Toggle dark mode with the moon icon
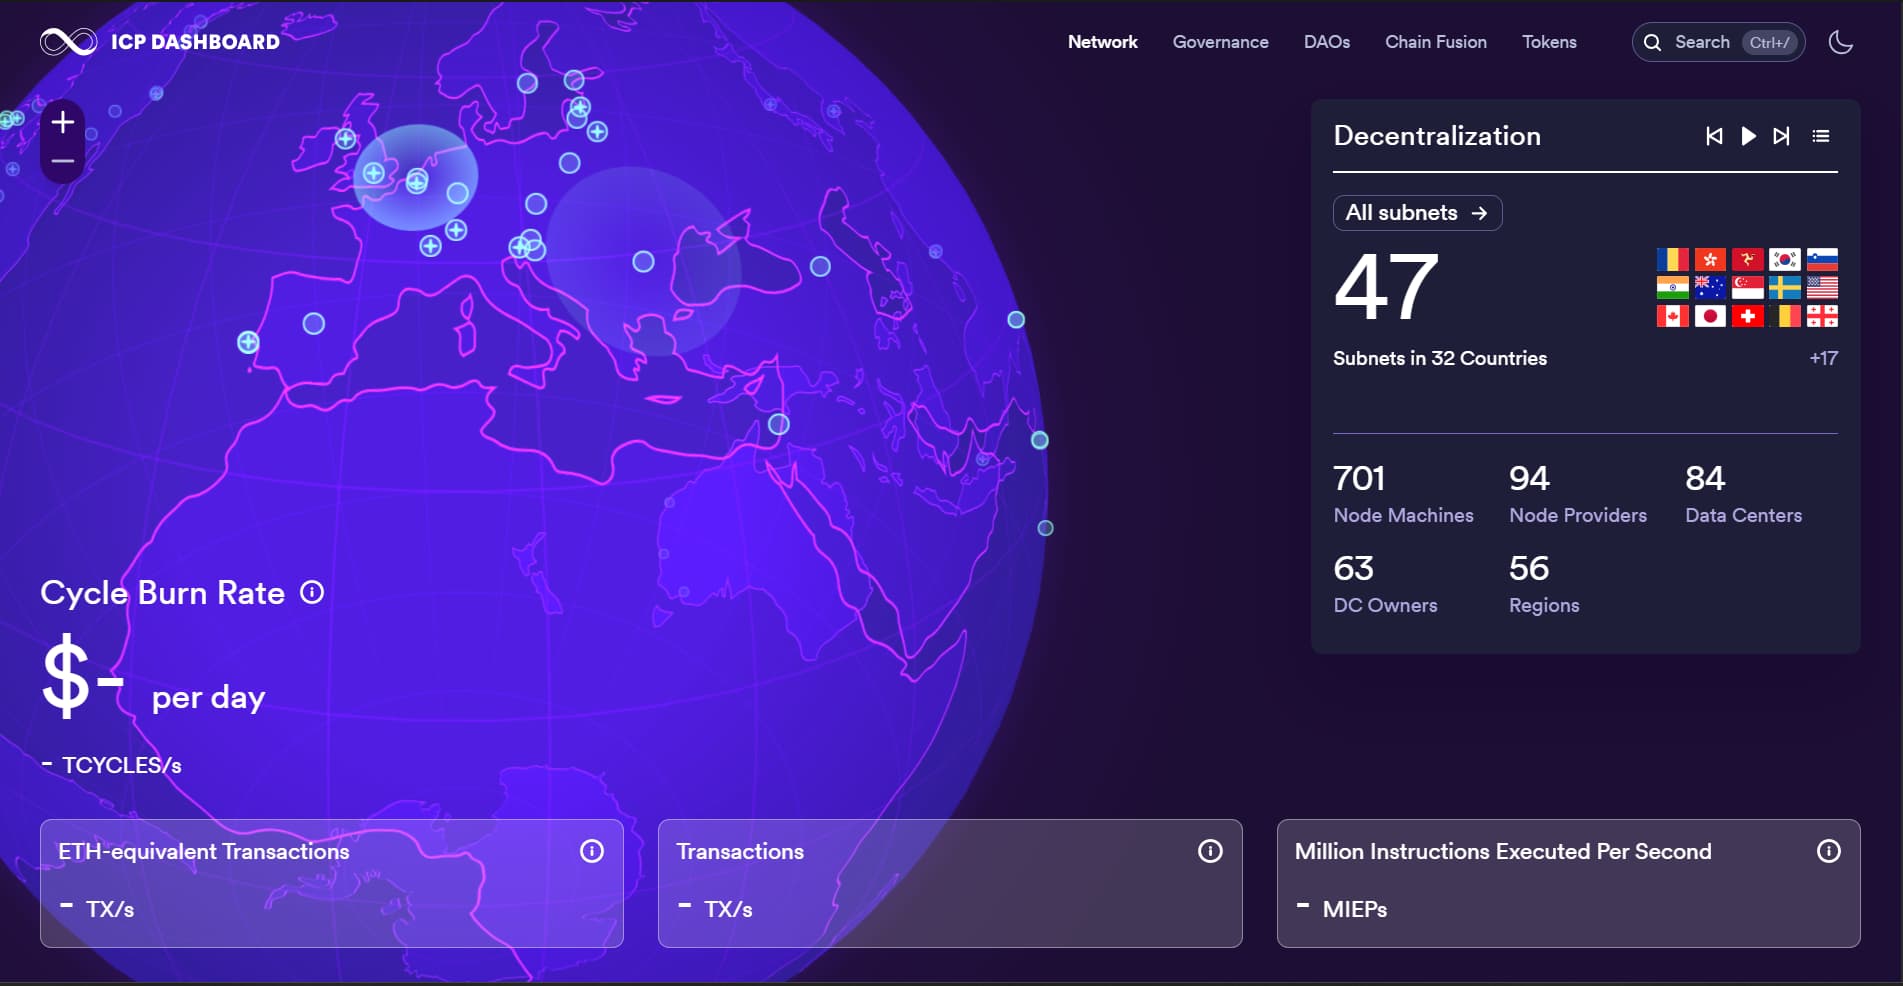The image size is (1903, 986). [1840, 42]
